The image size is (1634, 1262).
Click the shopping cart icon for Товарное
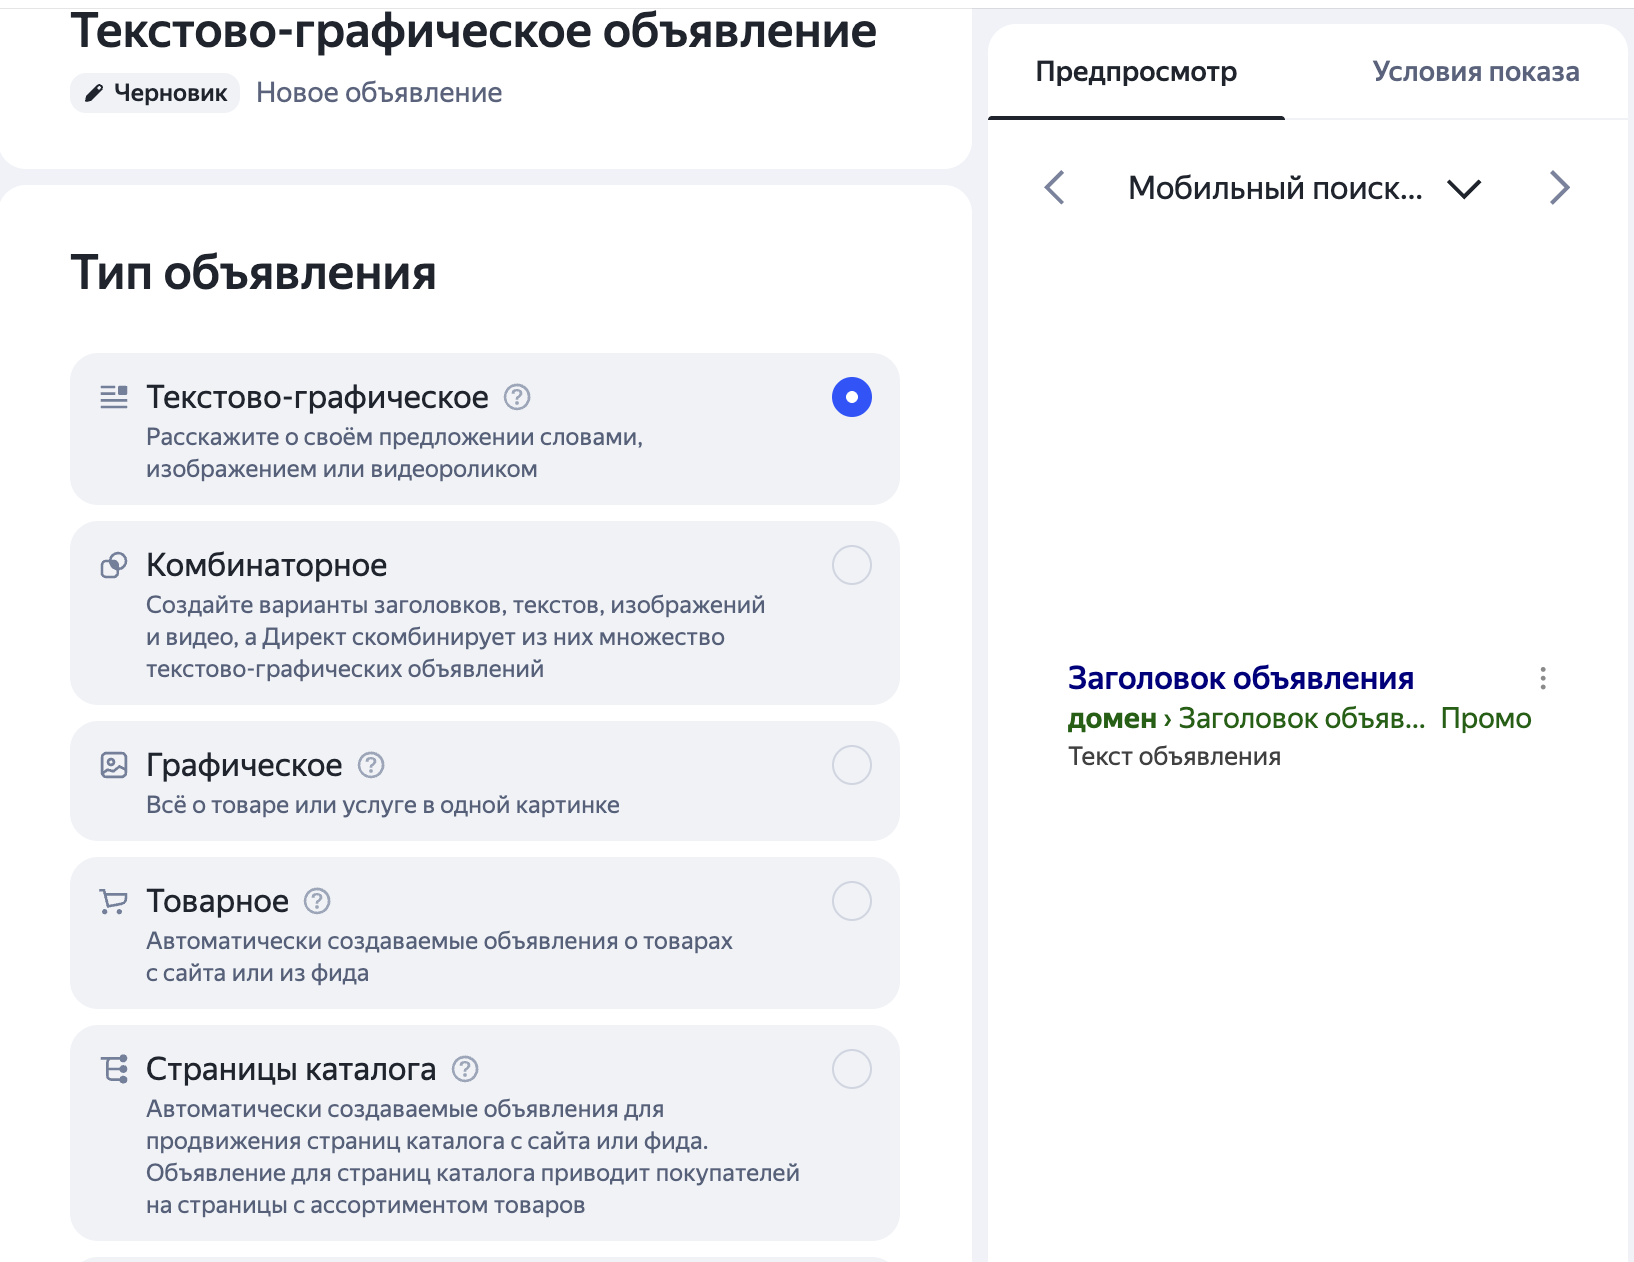pos(113,900)
